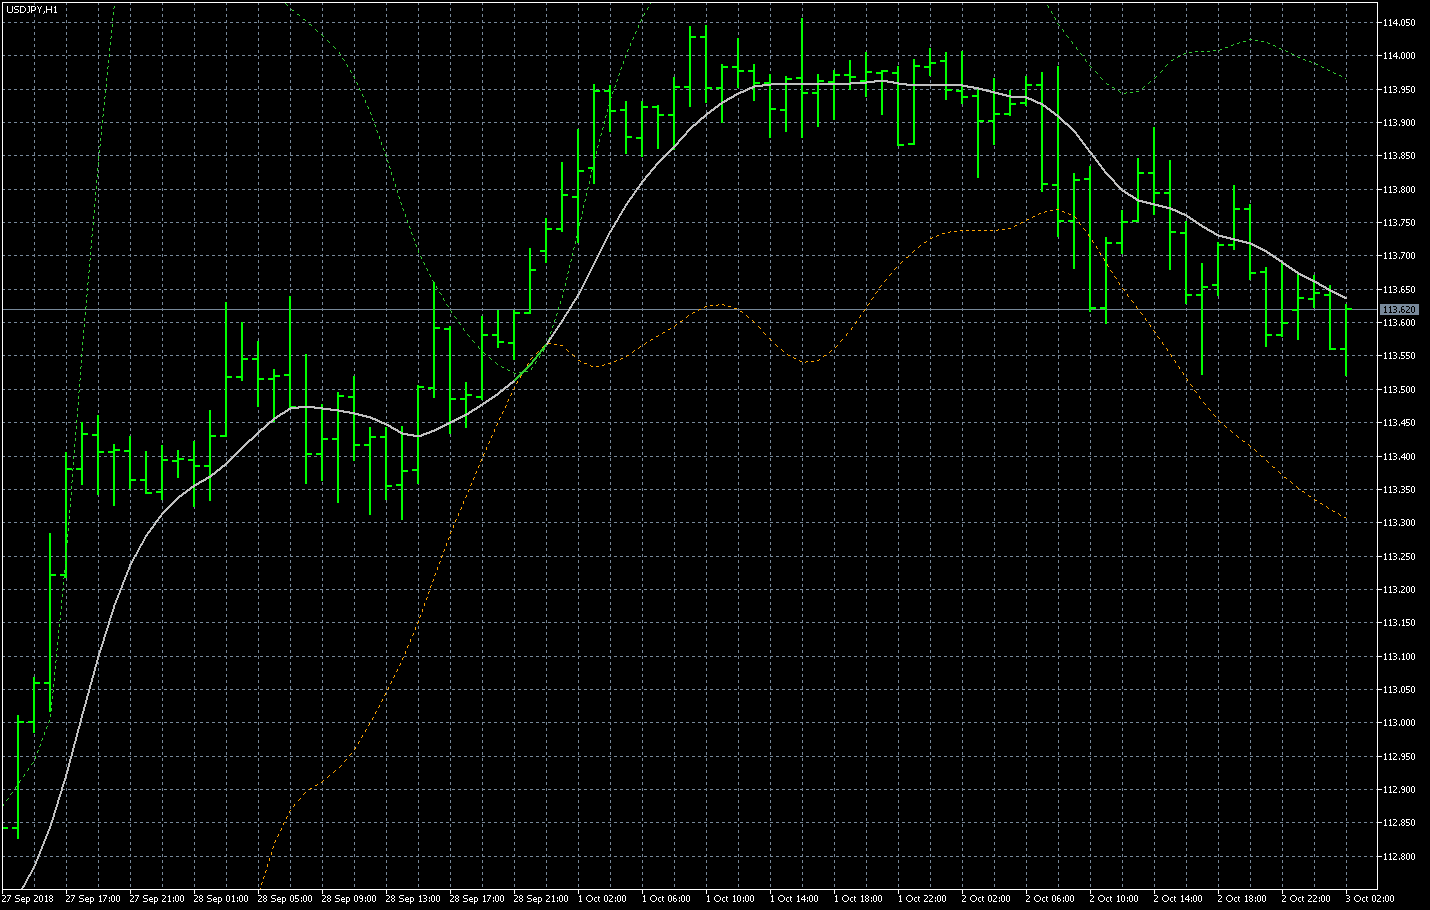Click the 27 Sep 2018 date label
Viewport: 1430px width, 910px height.
coord(28,899)
